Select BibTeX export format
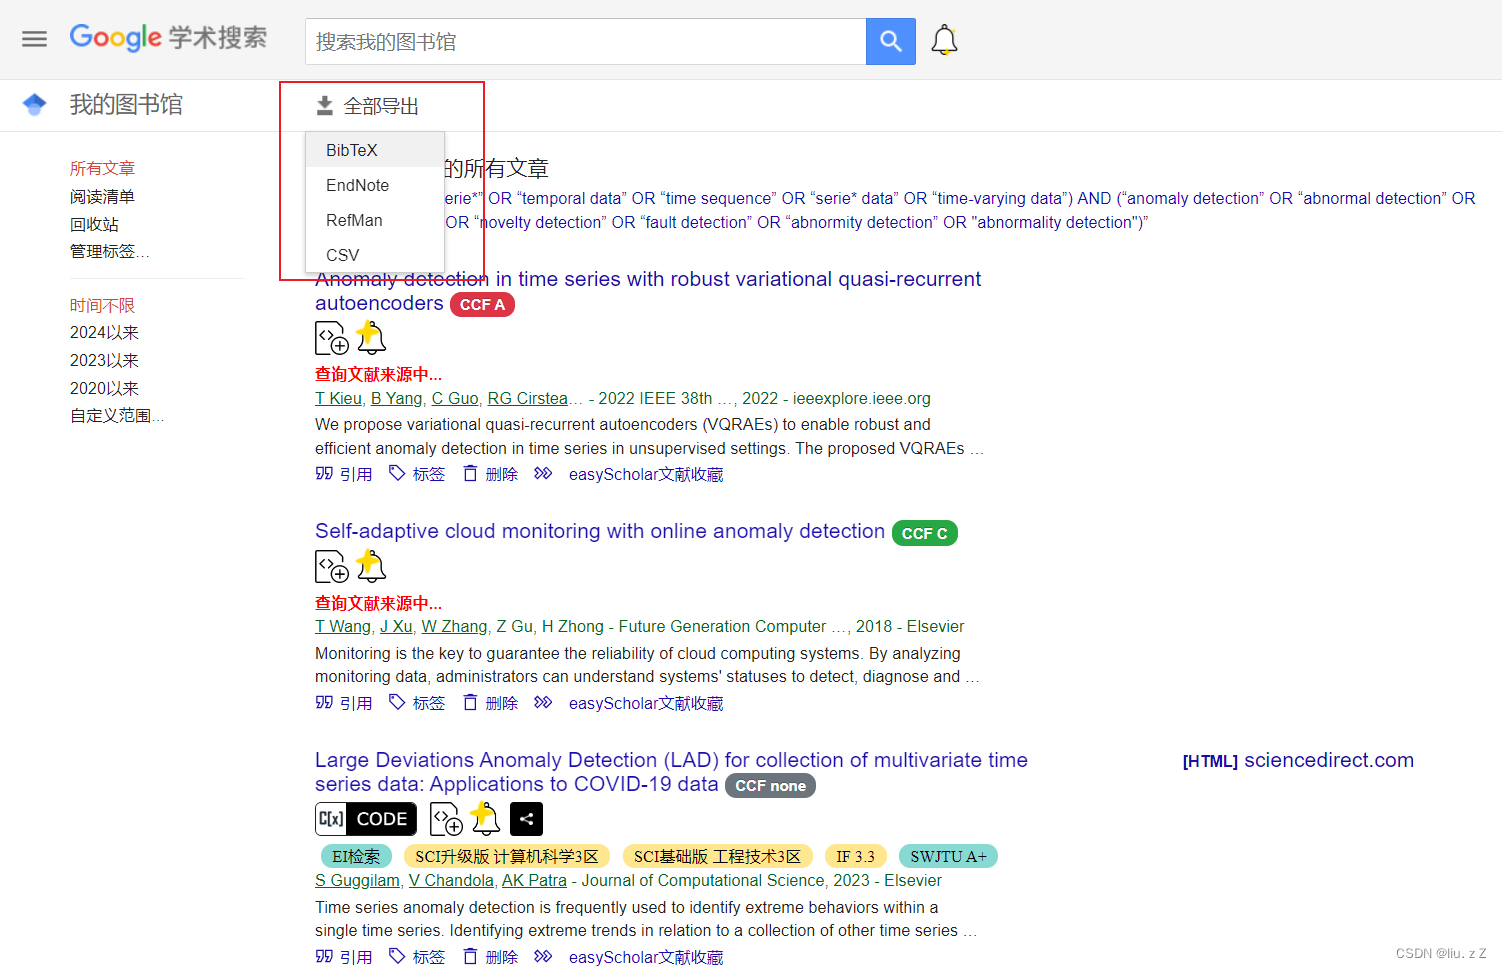 (x=375, y=150)
